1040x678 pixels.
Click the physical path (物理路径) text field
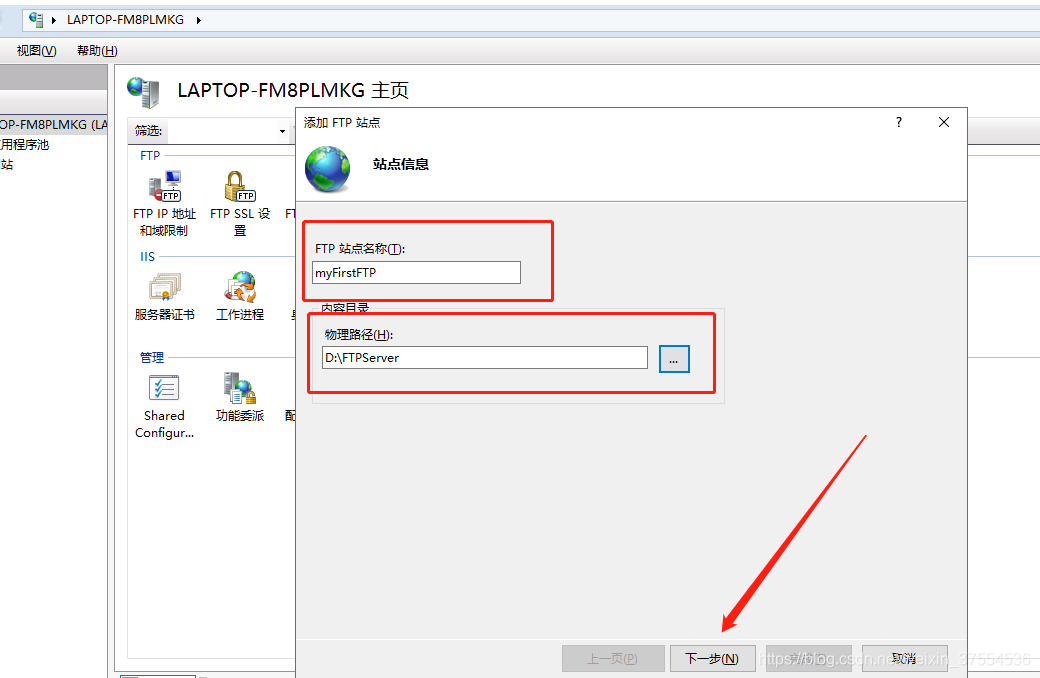coord(484,358)
